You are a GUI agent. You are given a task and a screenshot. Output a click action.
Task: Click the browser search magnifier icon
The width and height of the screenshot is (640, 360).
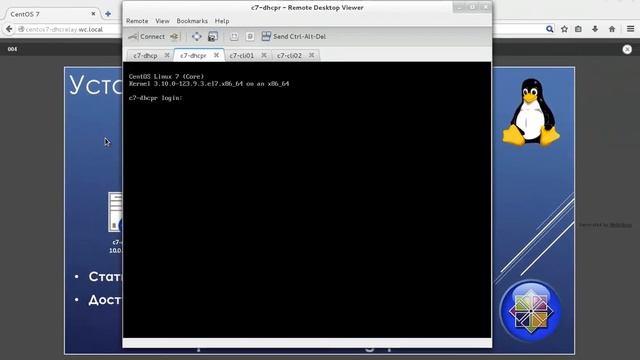[550, 29]
